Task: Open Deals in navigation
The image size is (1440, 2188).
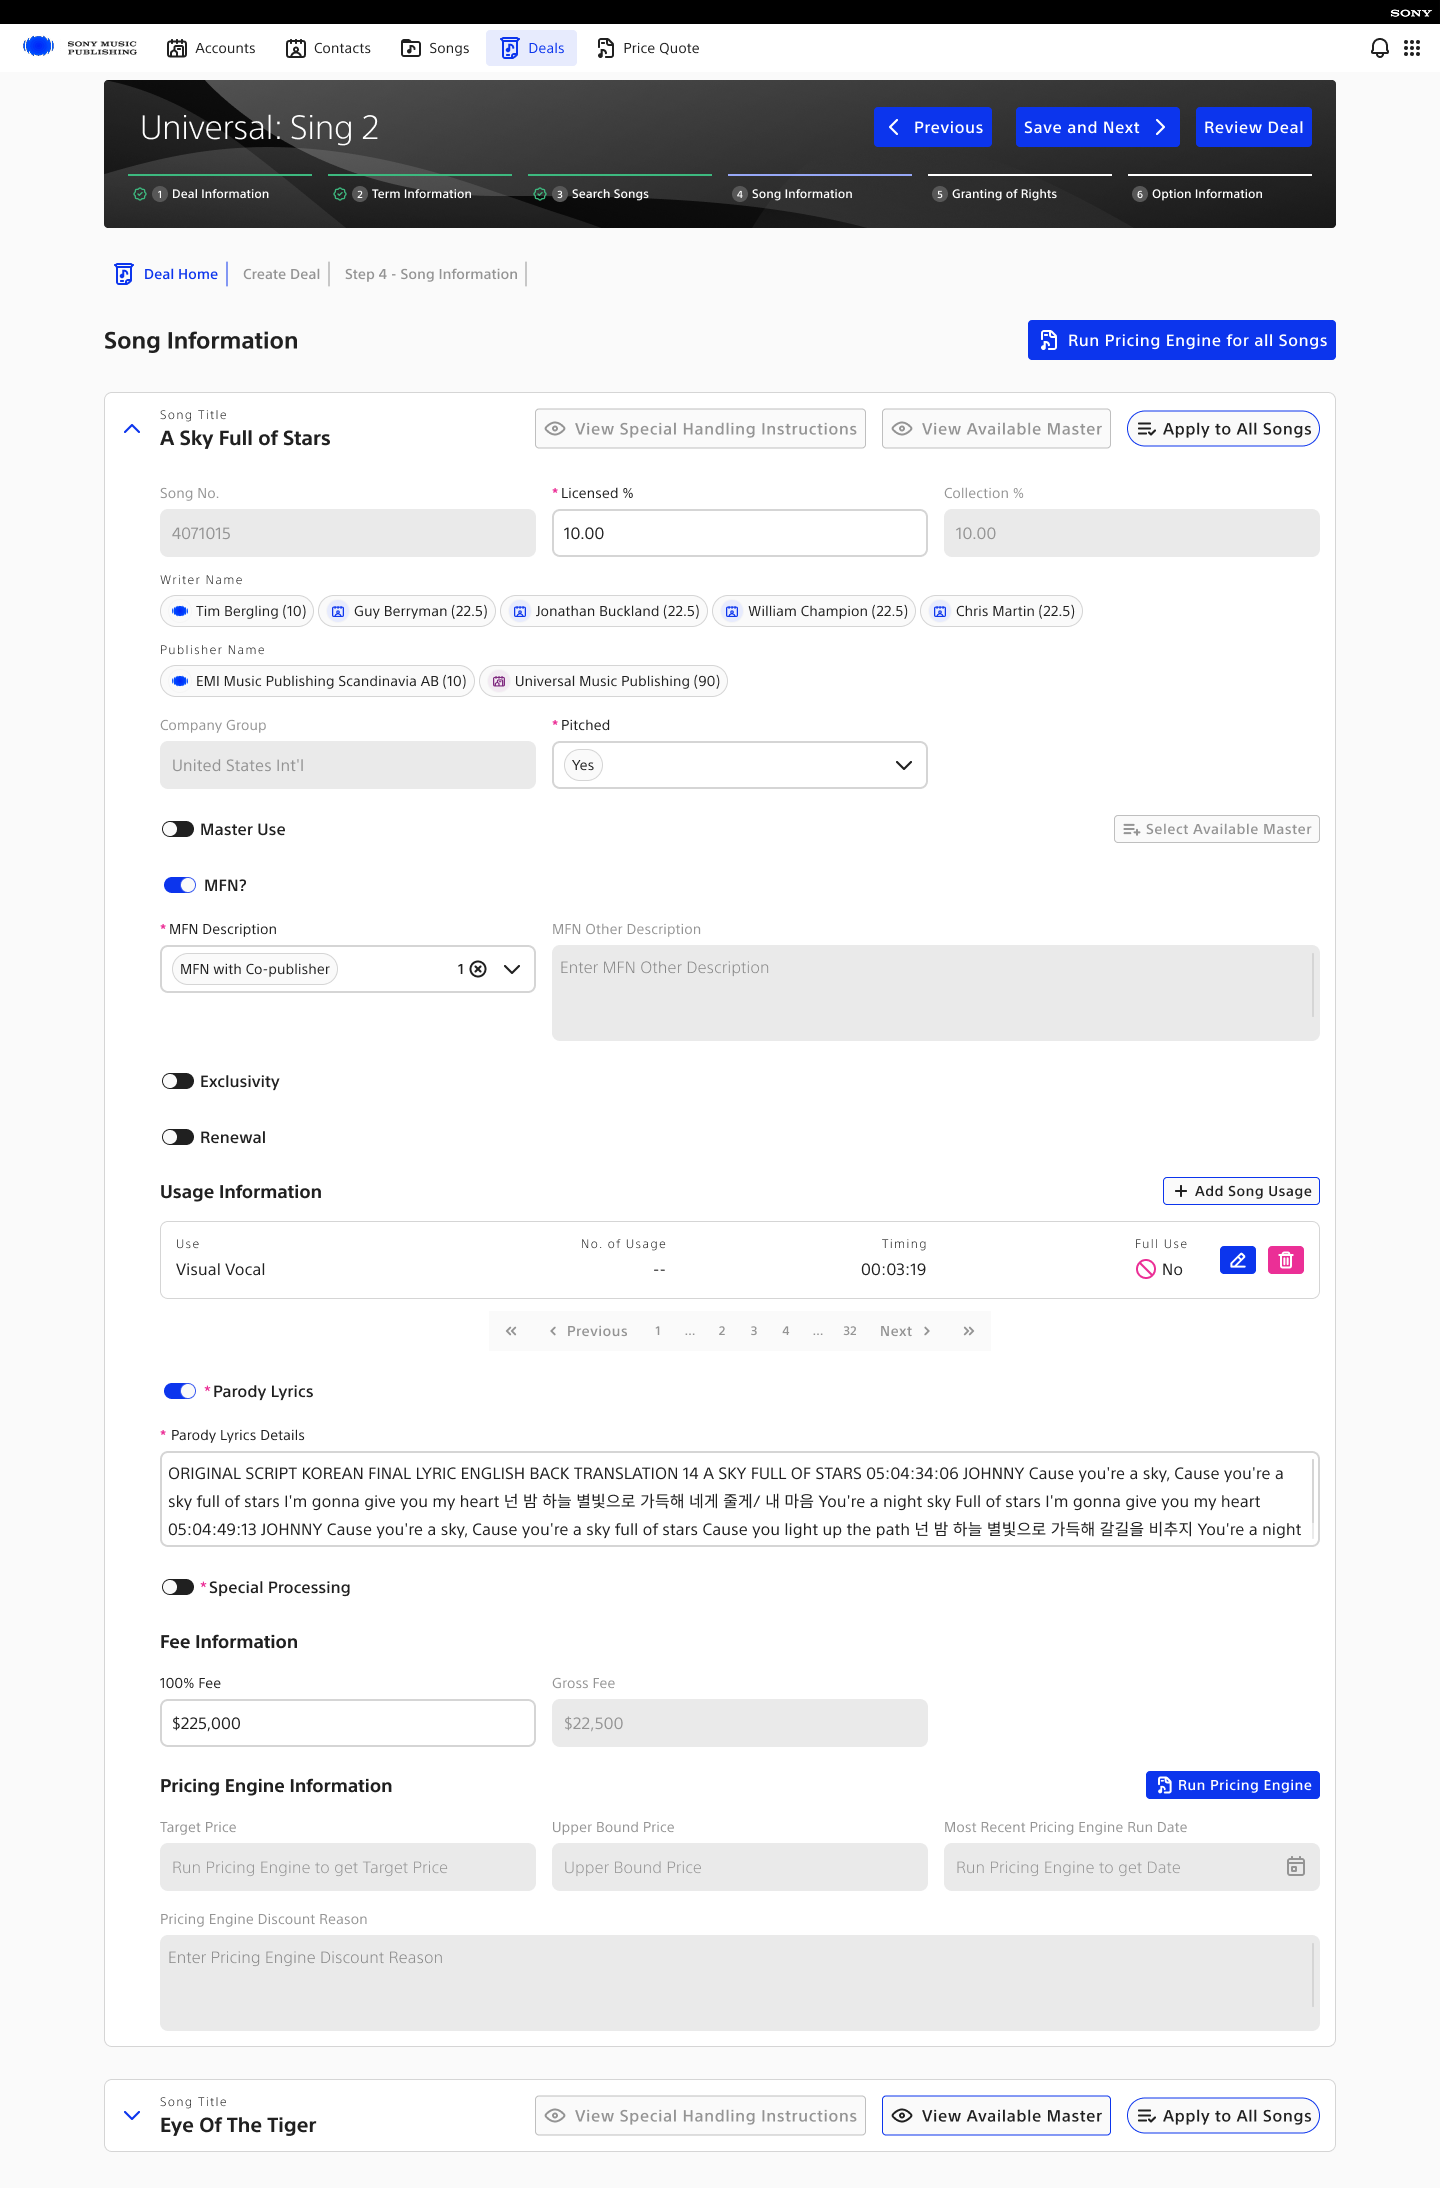Action: click(x=532, y=48)
